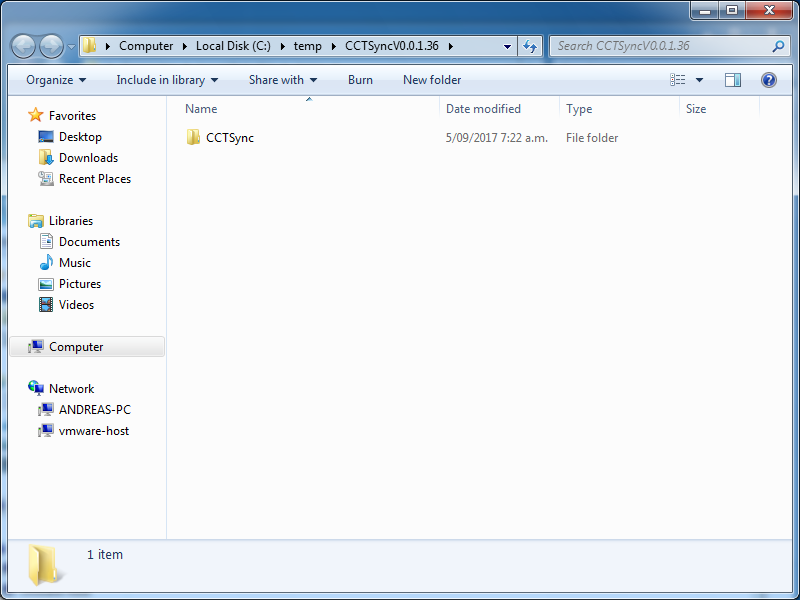Click the Favorites star icon
Image resolution: width=800 pixels, height=600 pixels.
[x=36, y=115]
